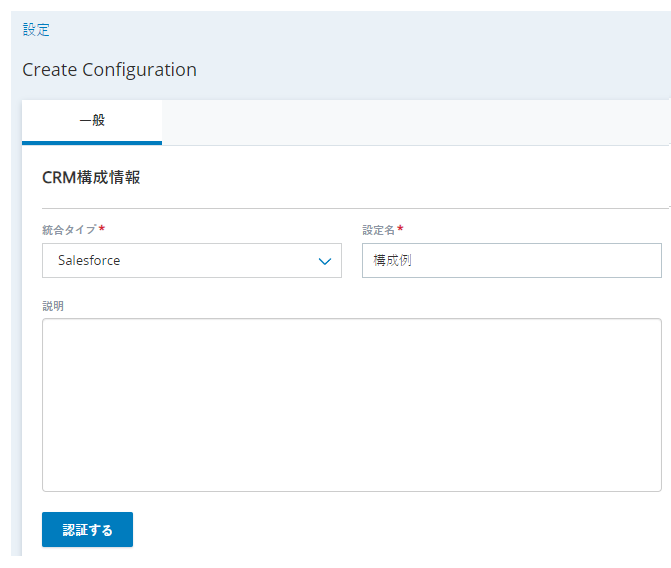Click the Create Configuration page title
Image resolution: width=671 pixels, height=568 pixels.
(x=110, y=70)
